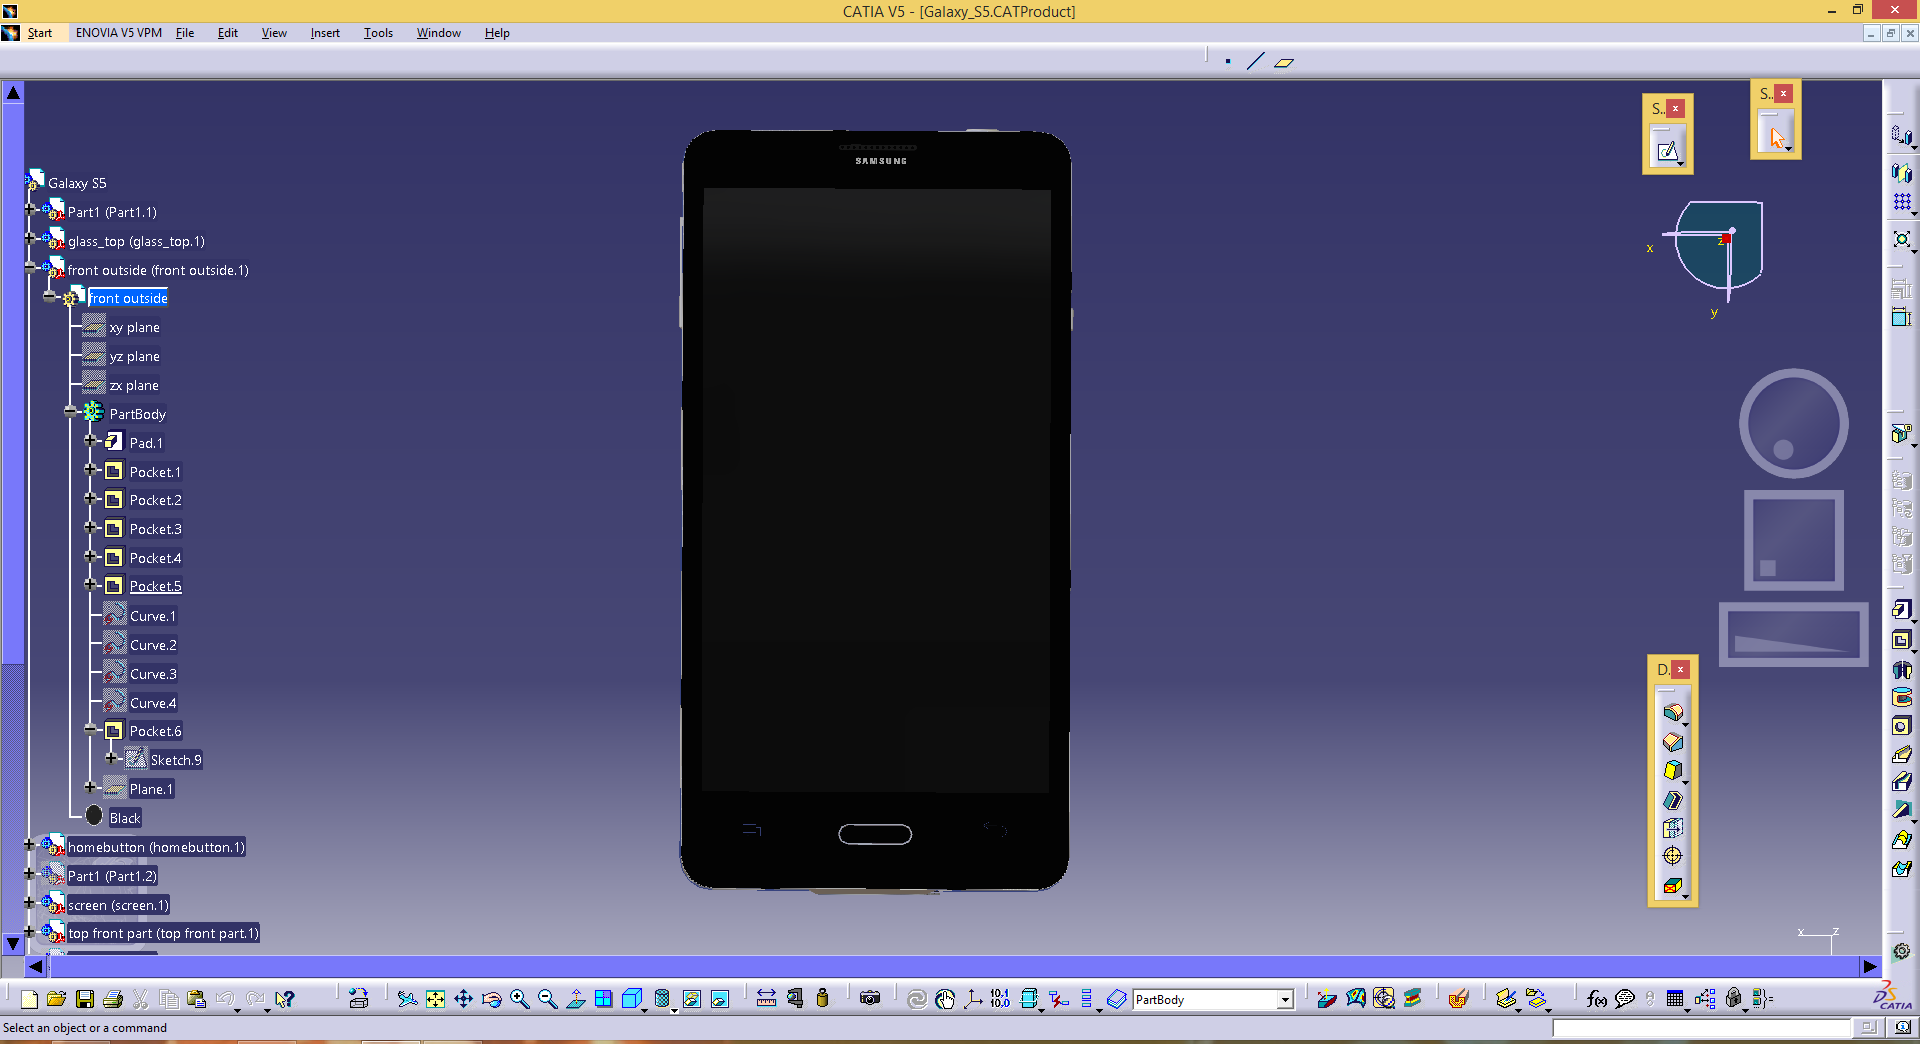Open the Tools menu
Screen dimensions: 1920x1044
pyautogui.click(x=378, y=33)
